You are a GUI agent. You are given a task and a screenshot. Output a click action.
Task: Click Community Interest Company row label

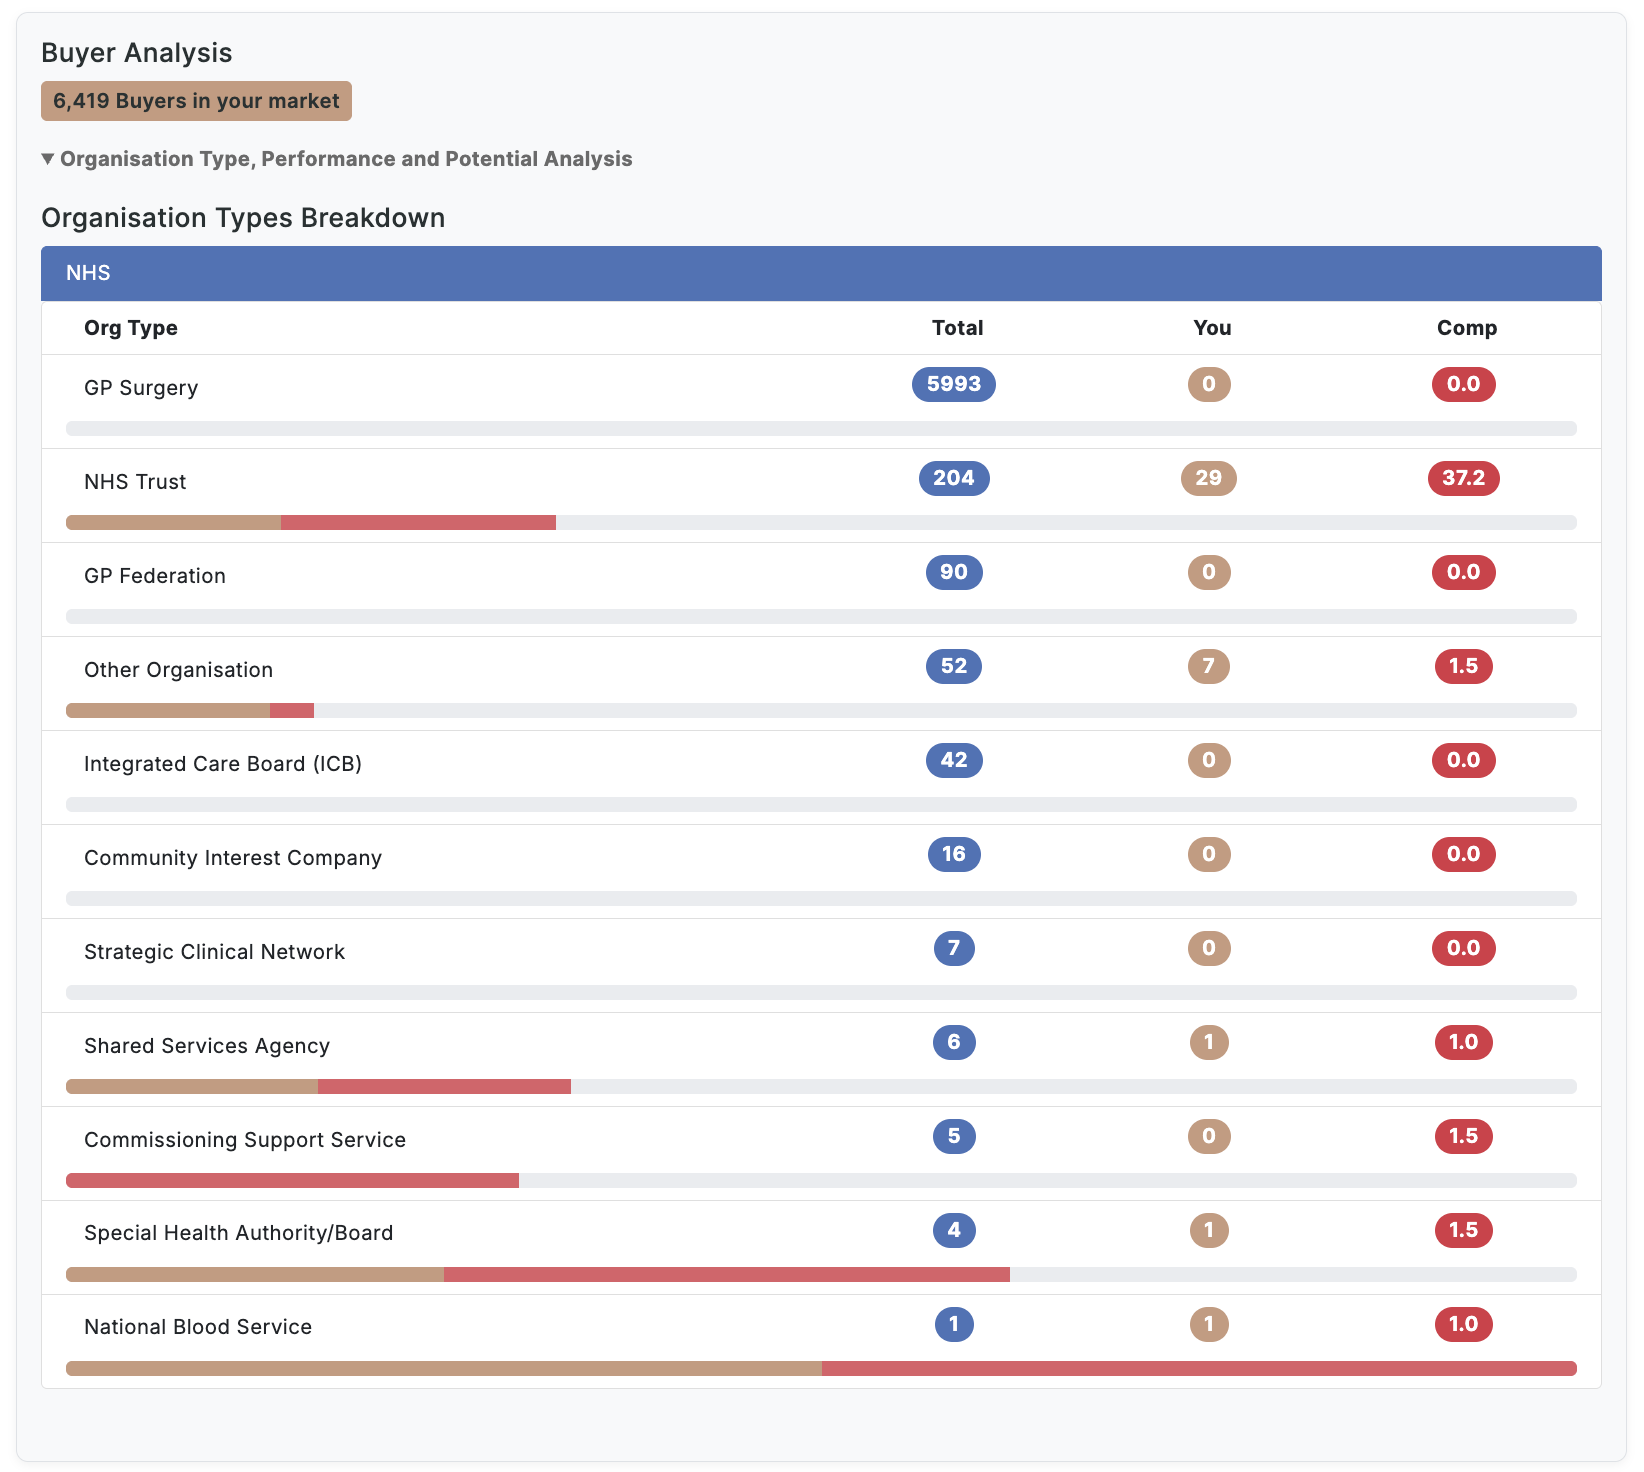(233, 858)
